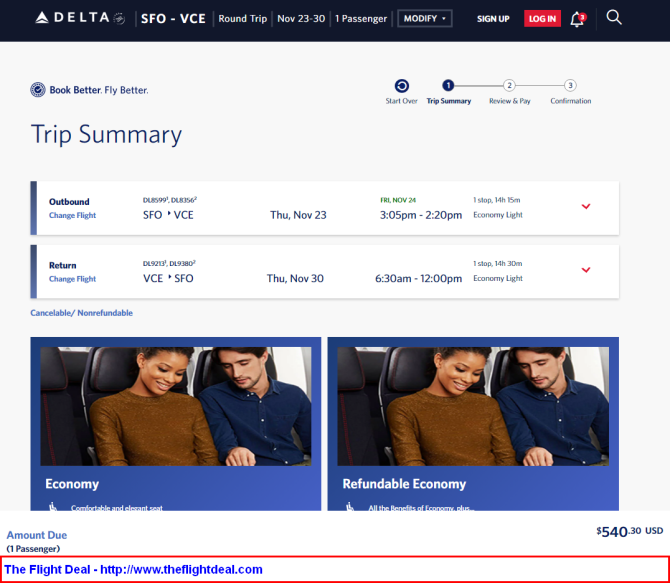Screen dimensions: 670x583
Task: Select step 3 Confirmation circle
Action: 570,85
